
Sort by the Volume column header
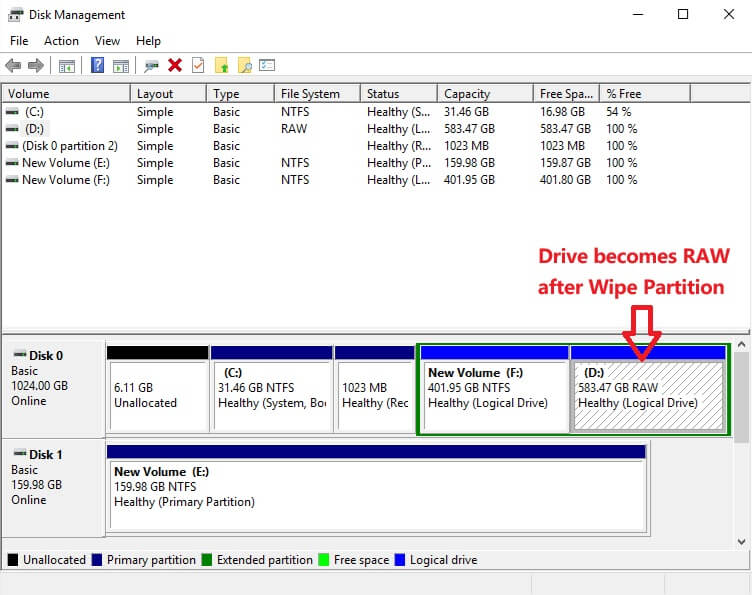[66, 93]
